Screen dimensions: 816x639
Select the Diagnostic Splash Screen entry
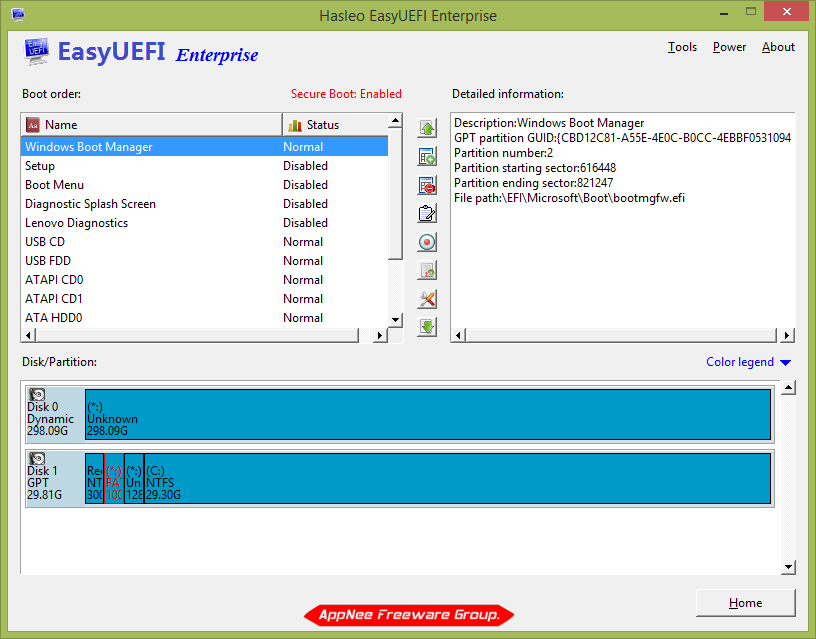[x=205, y=204]
